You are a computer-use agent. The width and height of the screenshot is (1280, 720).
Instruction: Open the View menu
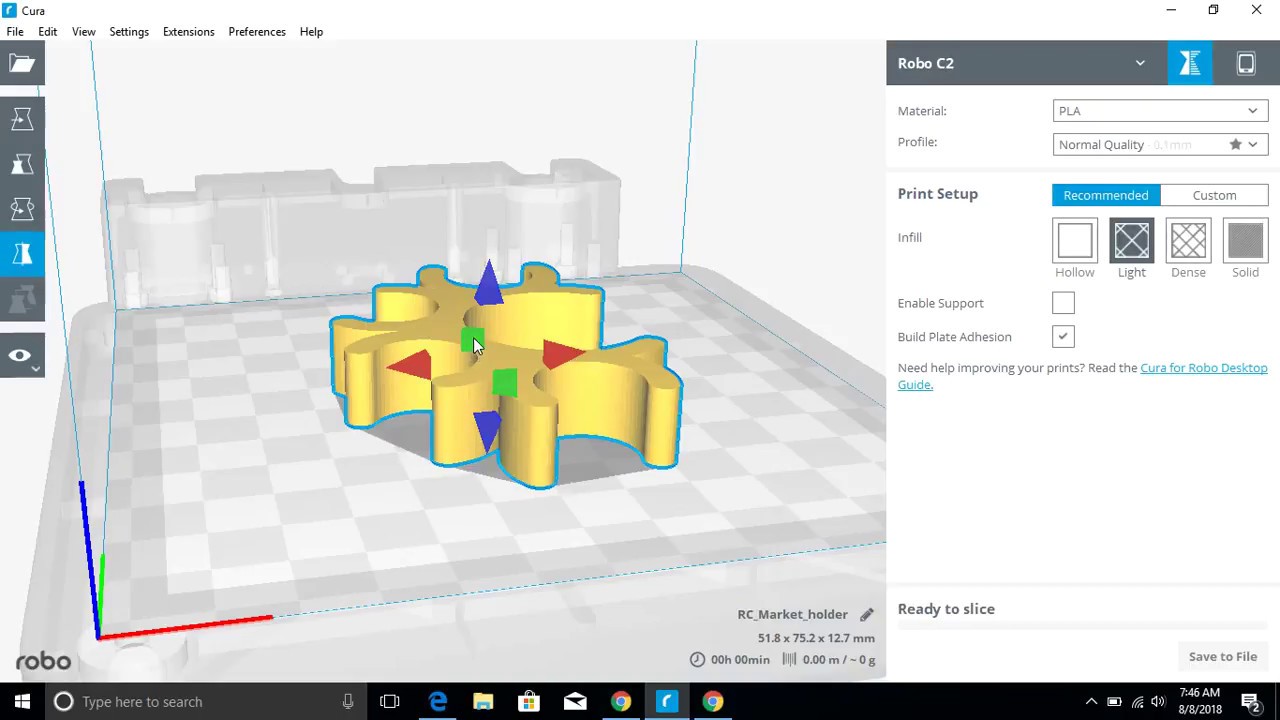tap(84, 31)
